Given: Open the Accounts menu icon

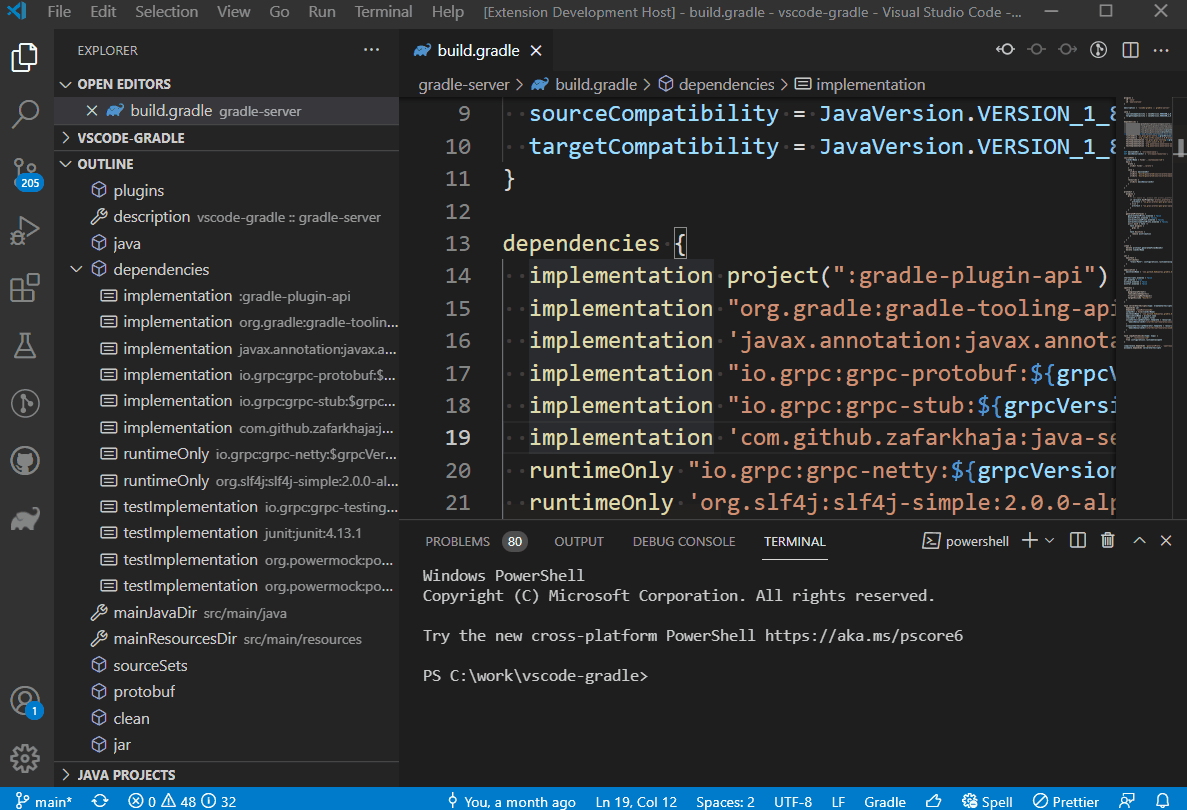Looking at the screenshot, I should point(25,701).
